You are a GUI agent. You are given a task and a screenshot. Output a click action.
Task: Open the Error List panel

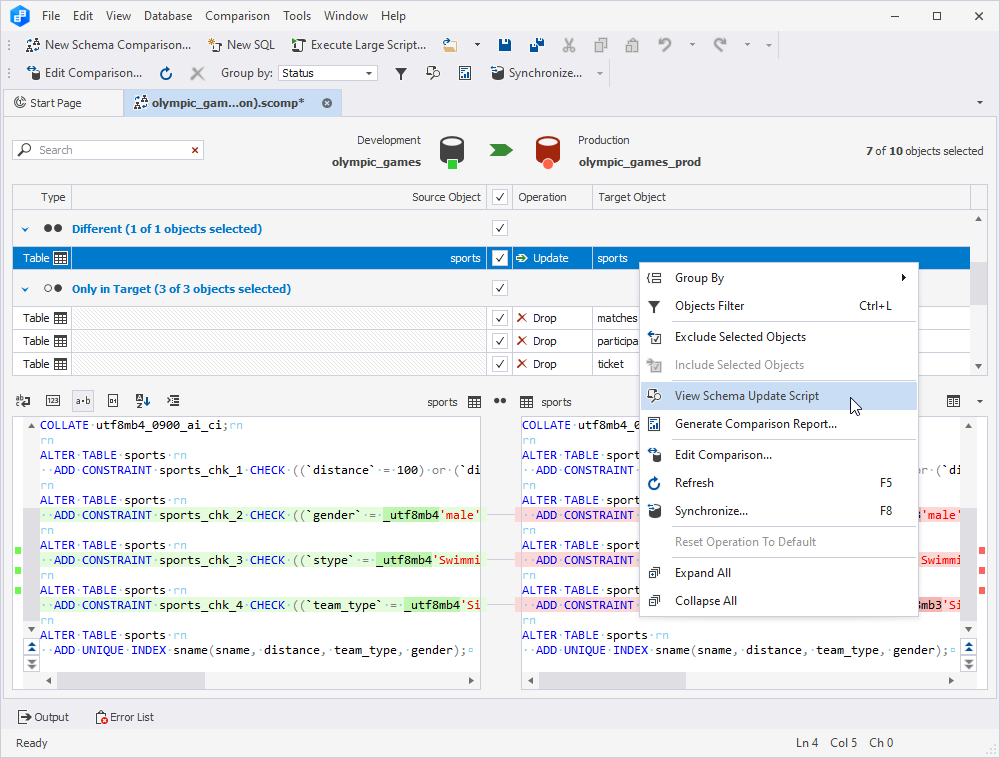(x=124, y=717)
